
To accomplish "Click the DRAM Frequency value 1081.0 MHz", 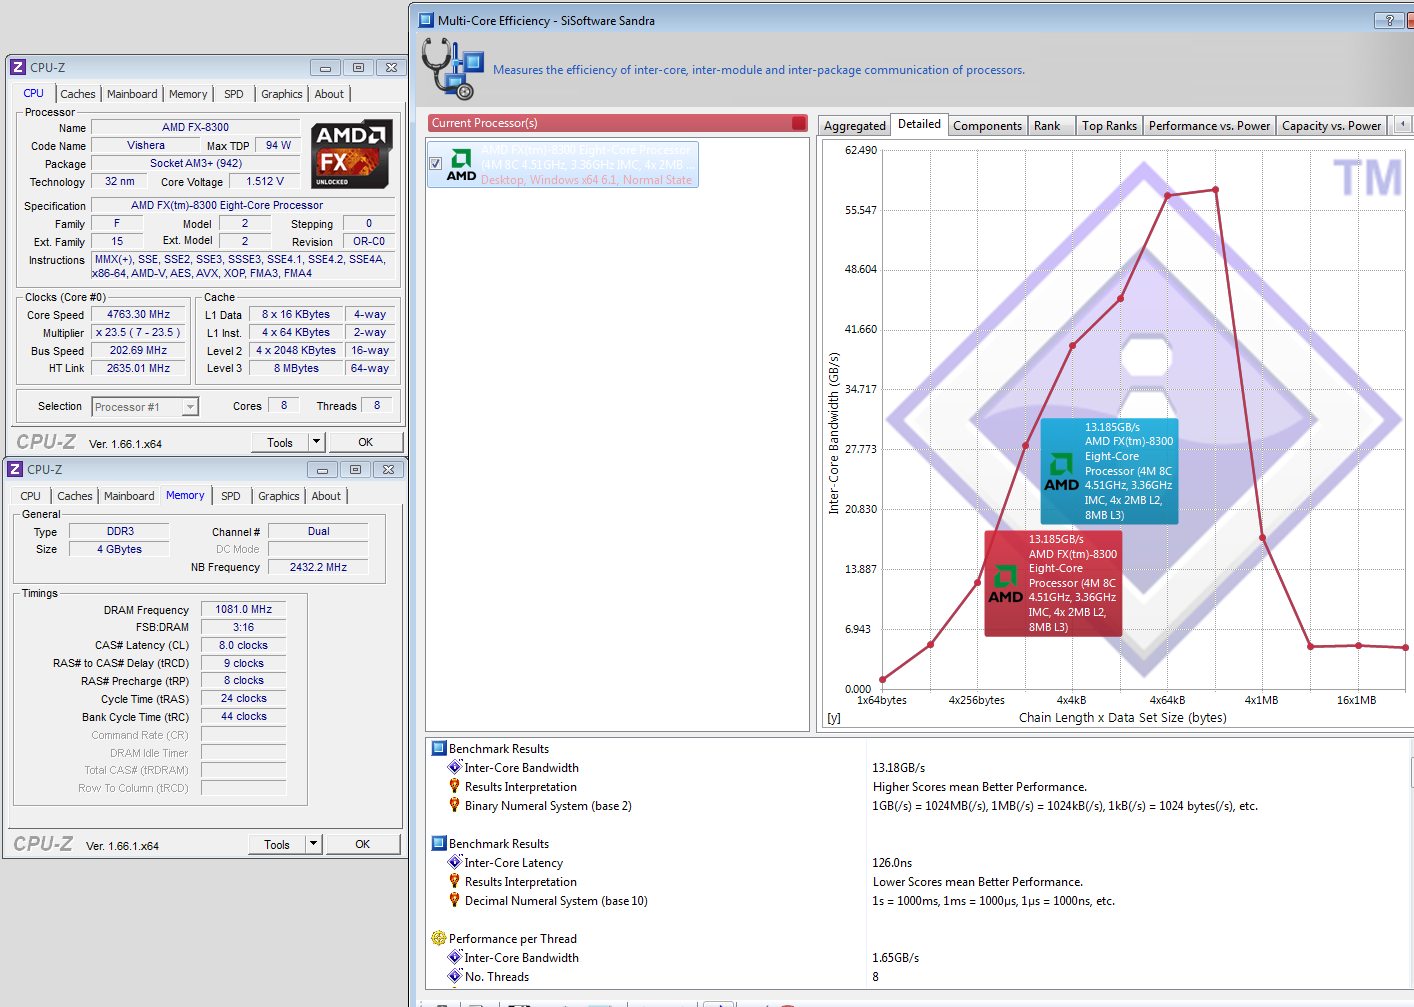I will (244, 609).
